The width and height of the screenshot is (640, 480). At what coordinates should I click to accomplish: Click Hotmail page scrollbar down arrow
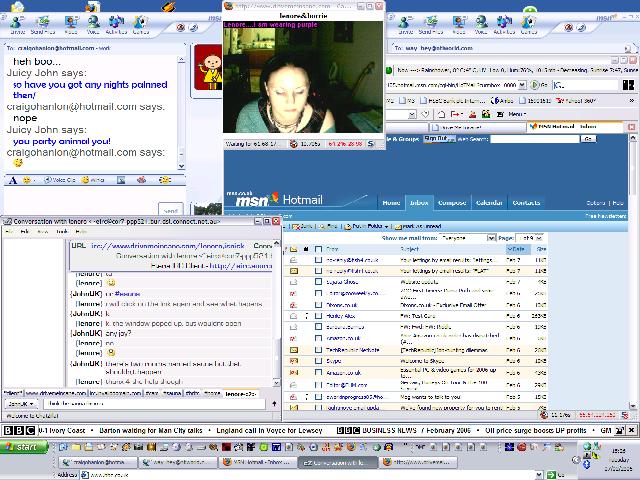[x=633, y=406]
